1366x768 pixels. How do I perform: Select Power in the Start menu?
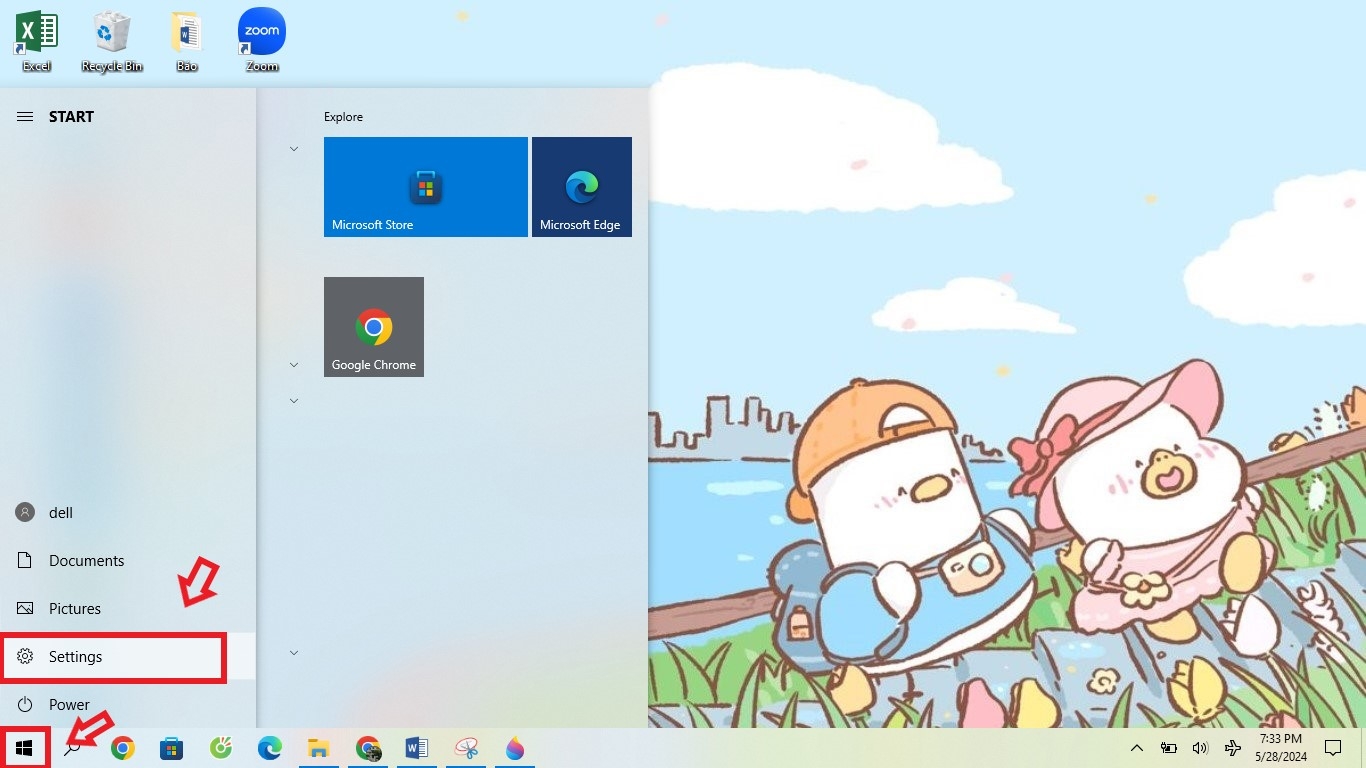coord(69,705)
